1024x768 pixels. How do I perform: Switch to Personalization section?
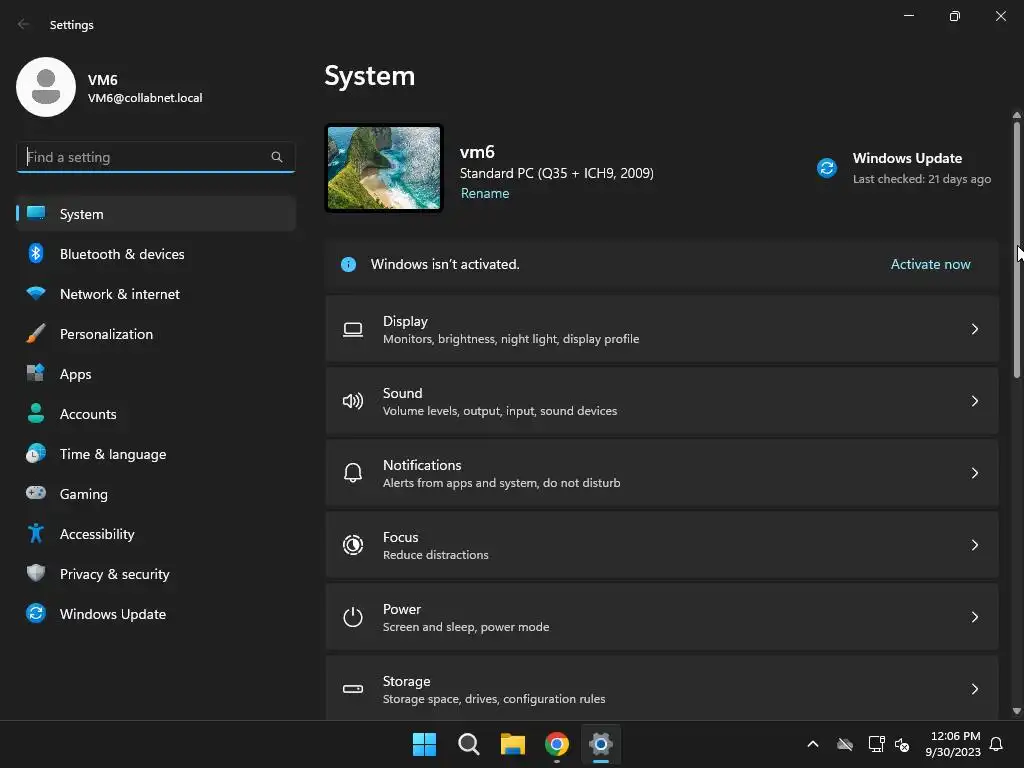(x=156, y=334)
